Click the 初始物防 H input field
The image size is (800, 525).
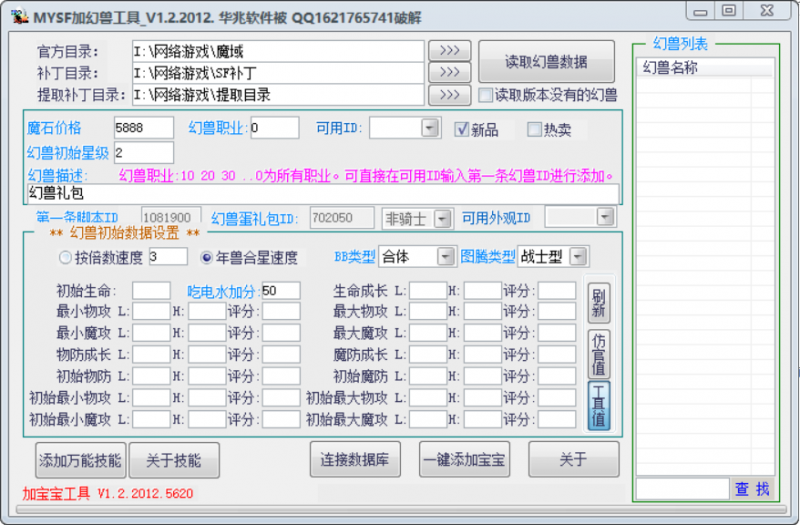(207, 376)
